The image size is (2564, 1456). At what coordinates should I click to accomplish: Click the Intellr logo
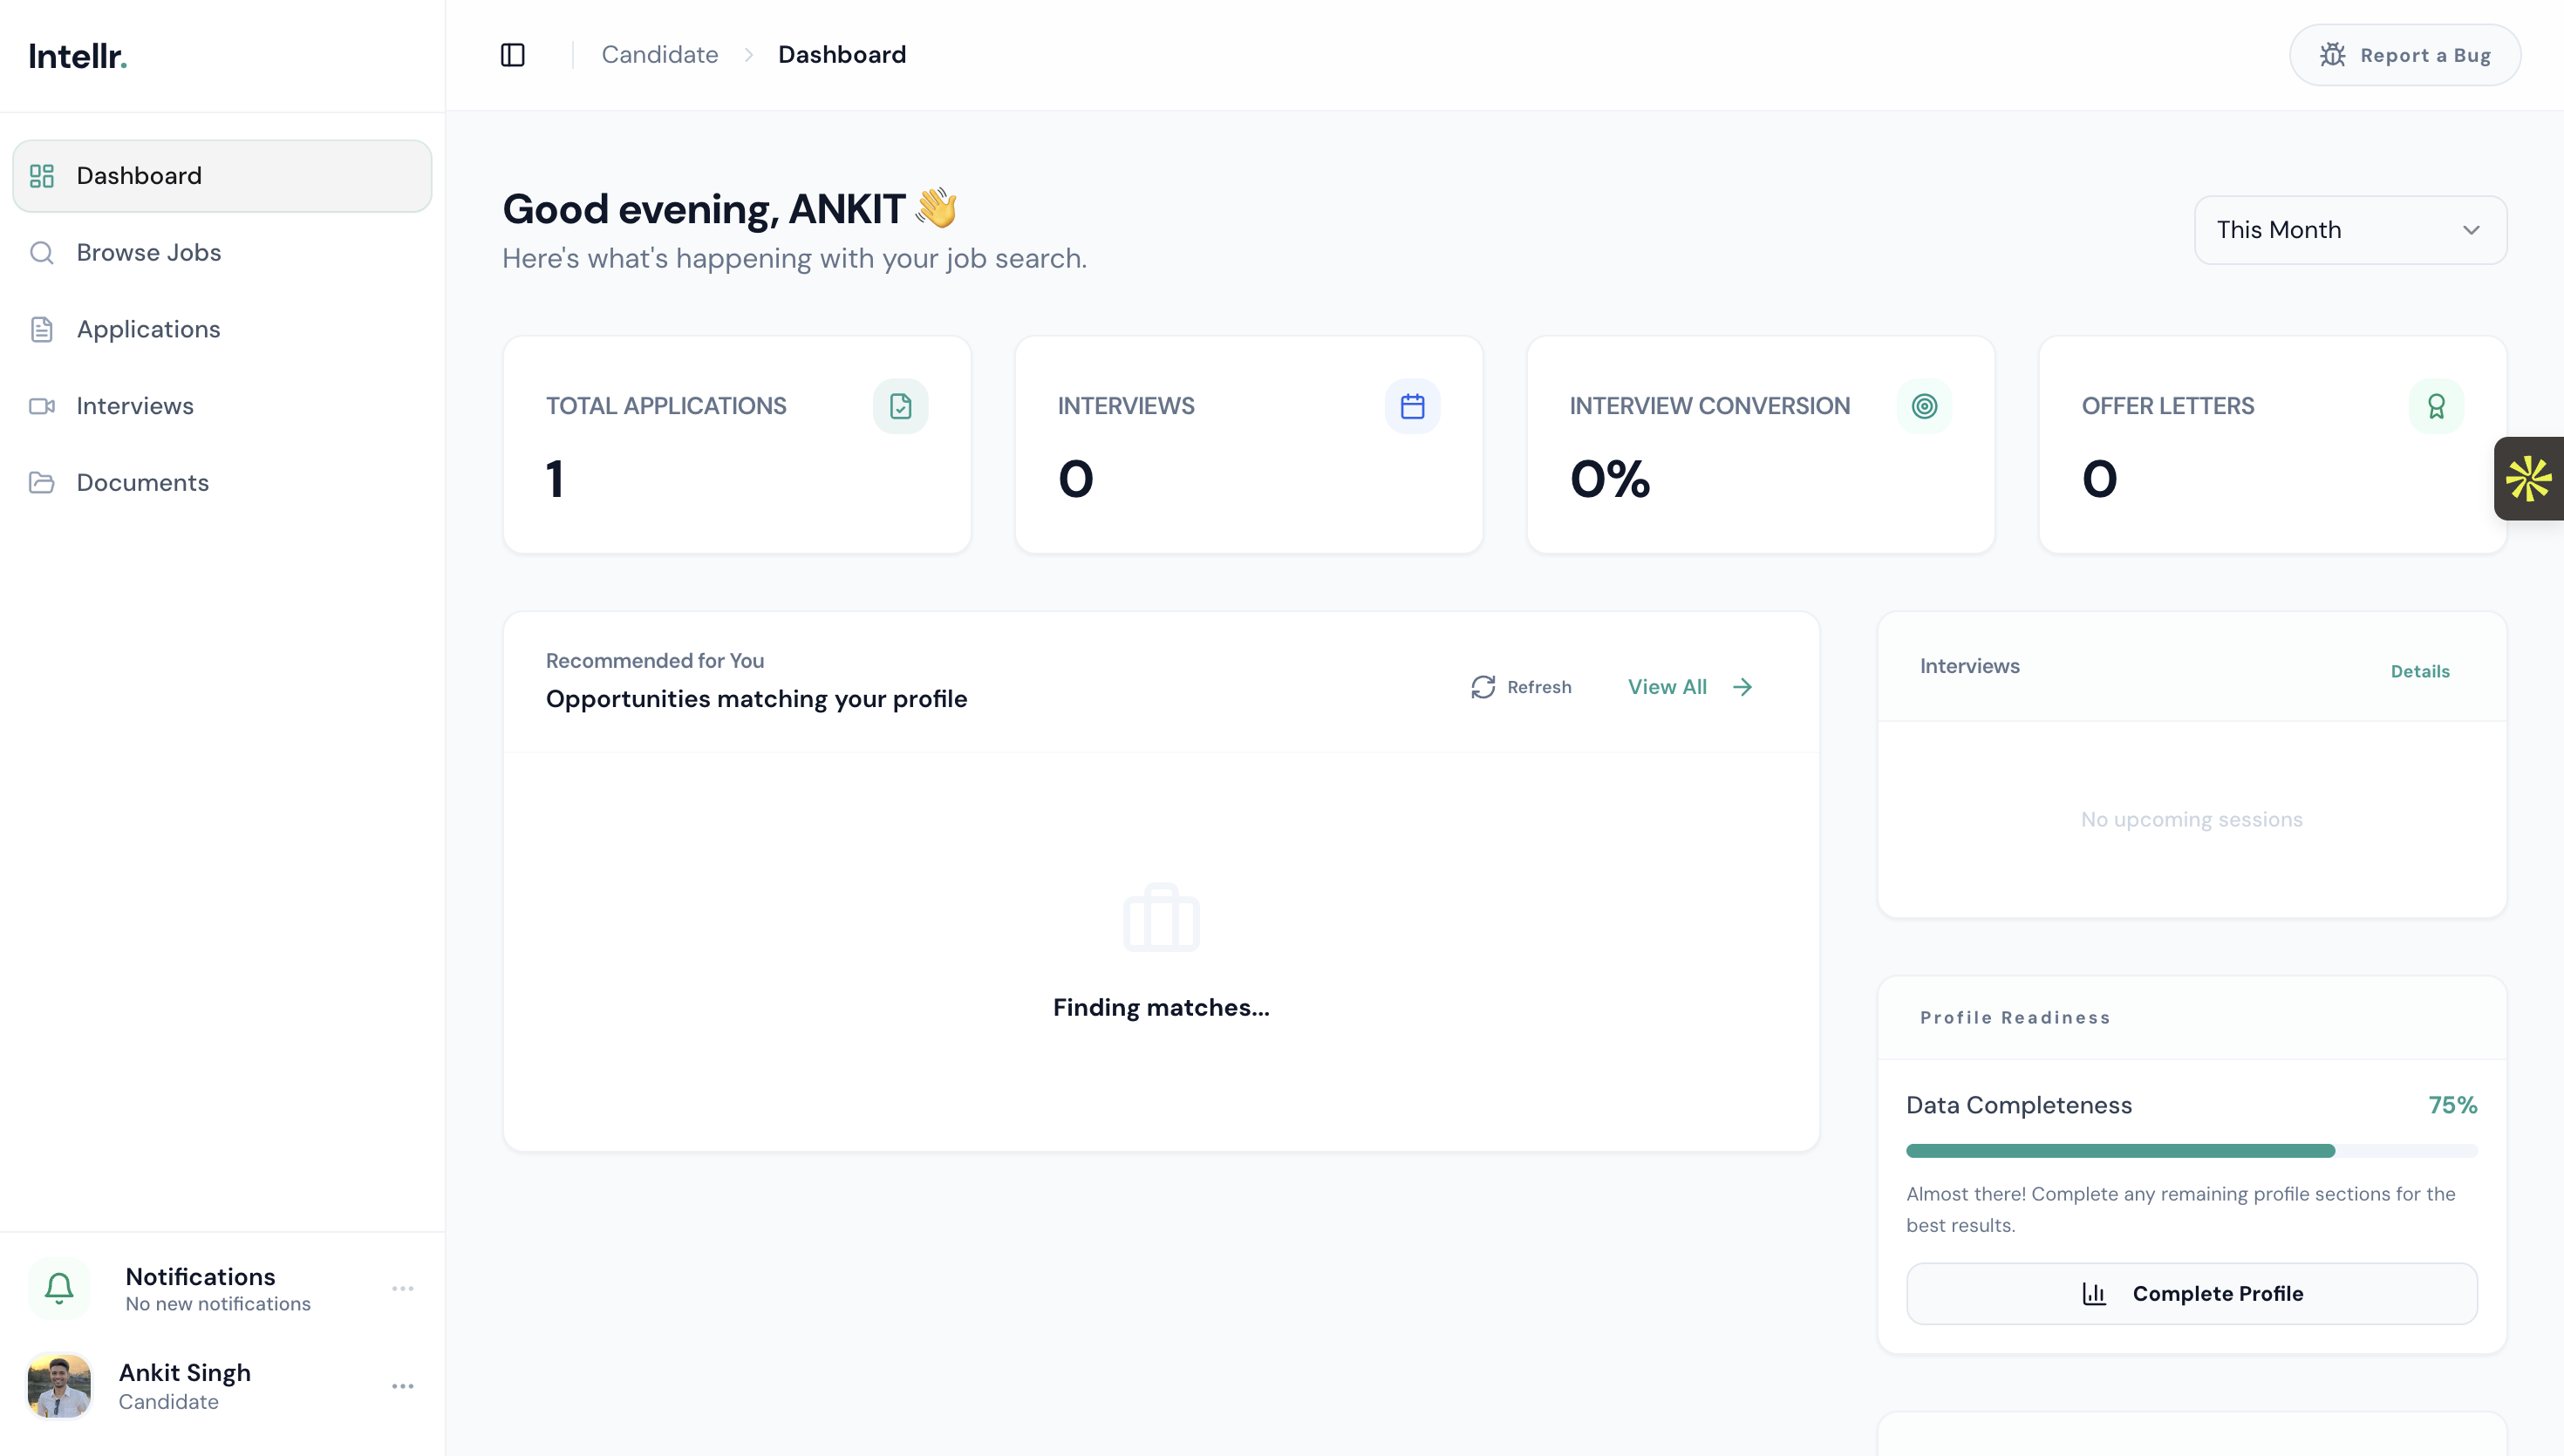click(x=78, y=56)
